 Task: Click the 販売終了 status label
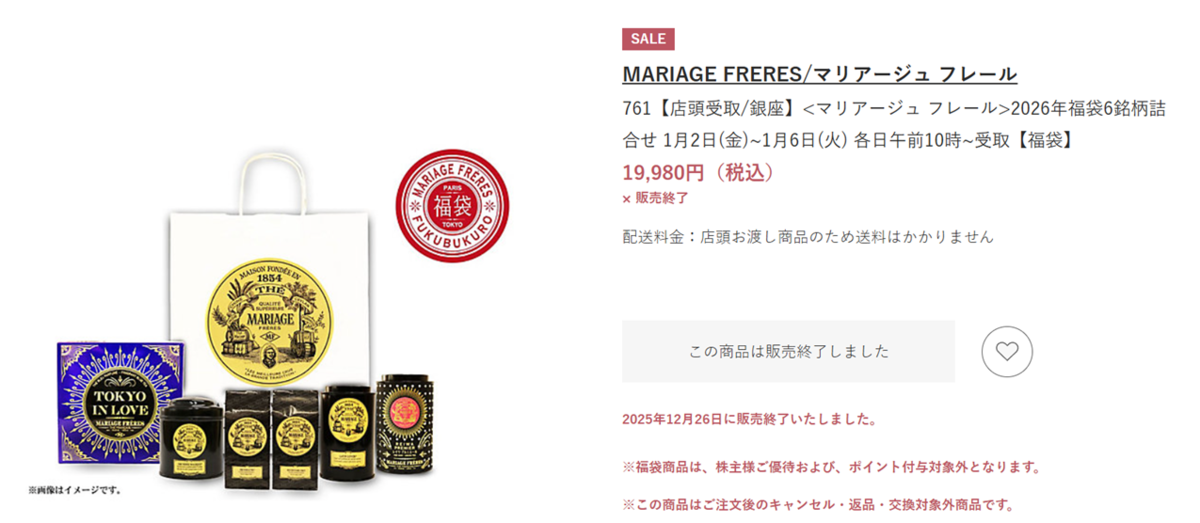point(655,198)
